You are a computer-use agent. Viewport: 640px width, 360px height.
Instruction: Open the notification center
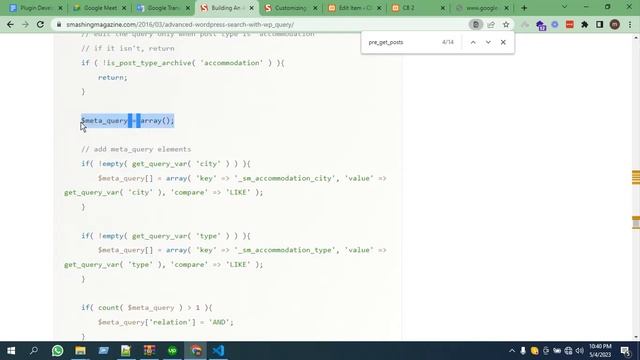point(625,351)
